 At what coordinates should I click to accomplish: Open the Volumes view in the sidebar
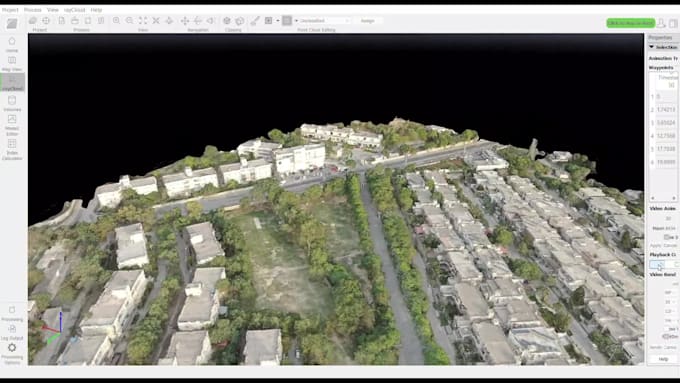12,103
